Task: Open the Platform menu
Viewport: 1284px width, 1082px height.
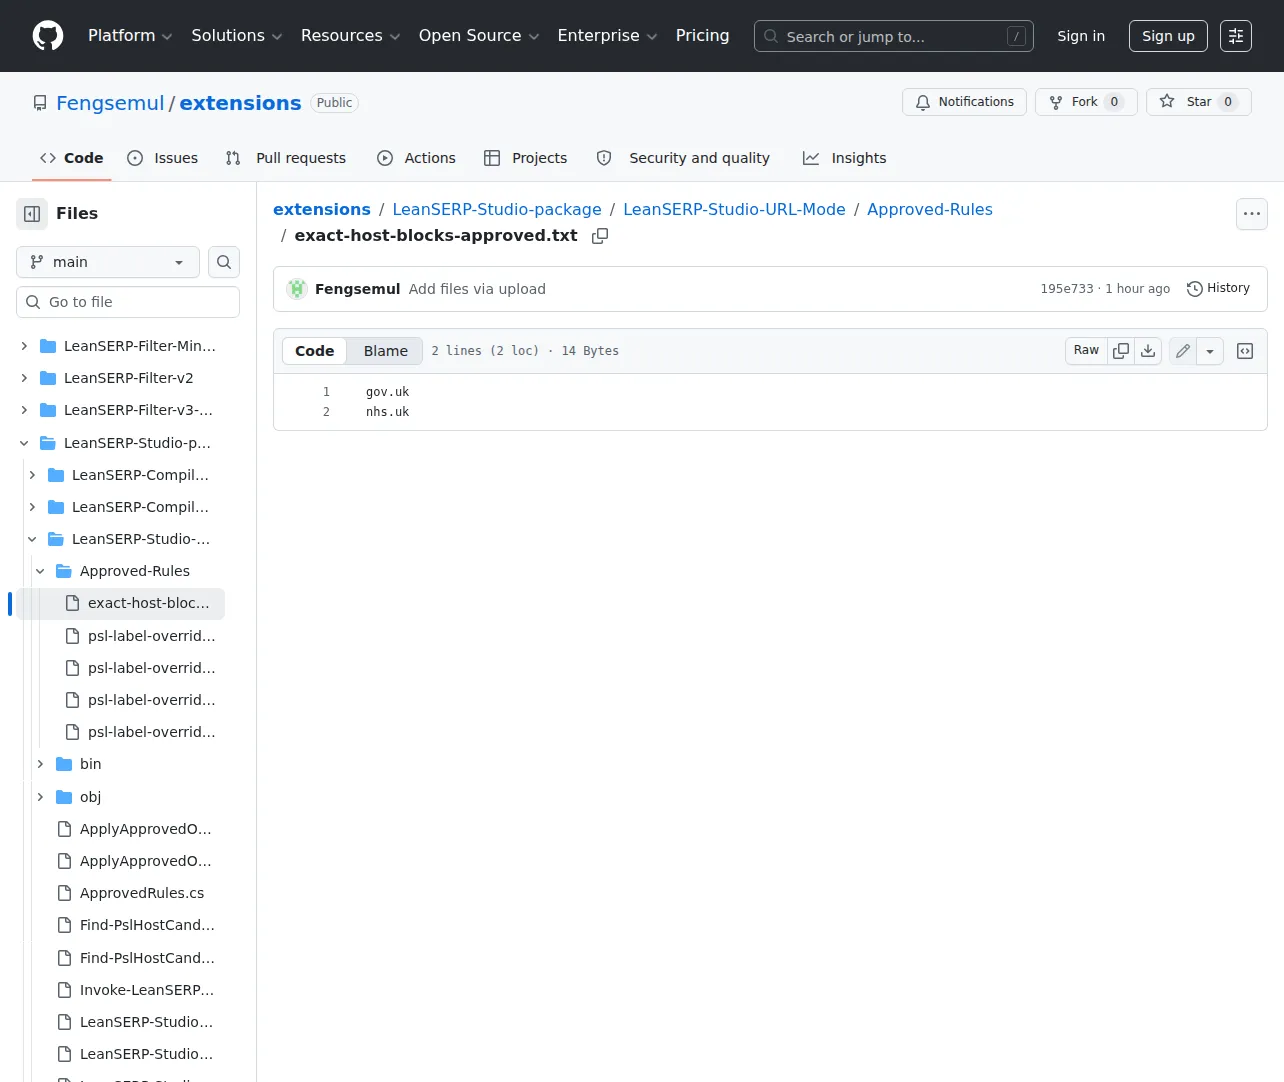Action: point(130,36)
